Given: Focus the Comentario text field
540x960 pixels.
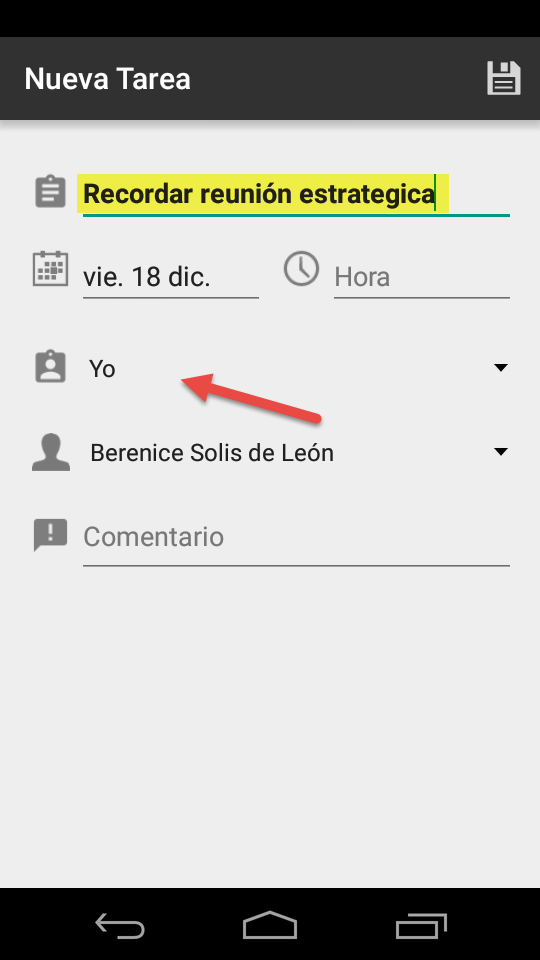Looking at the screenshot, I should [x=296, y=537].
